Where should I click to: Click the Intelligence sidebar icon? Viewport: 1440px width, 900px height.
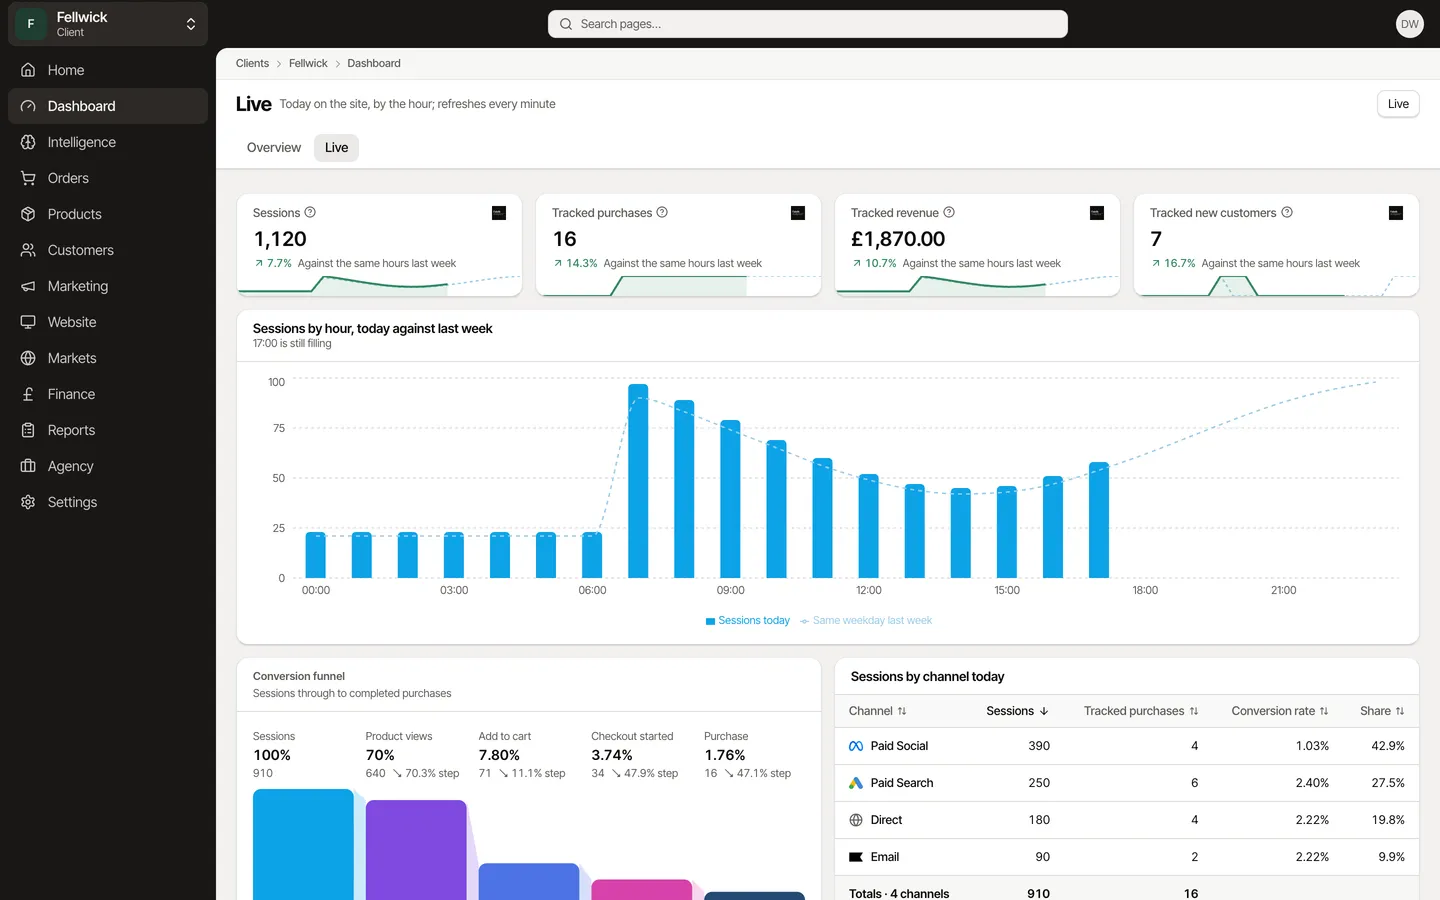coord(28,142)
